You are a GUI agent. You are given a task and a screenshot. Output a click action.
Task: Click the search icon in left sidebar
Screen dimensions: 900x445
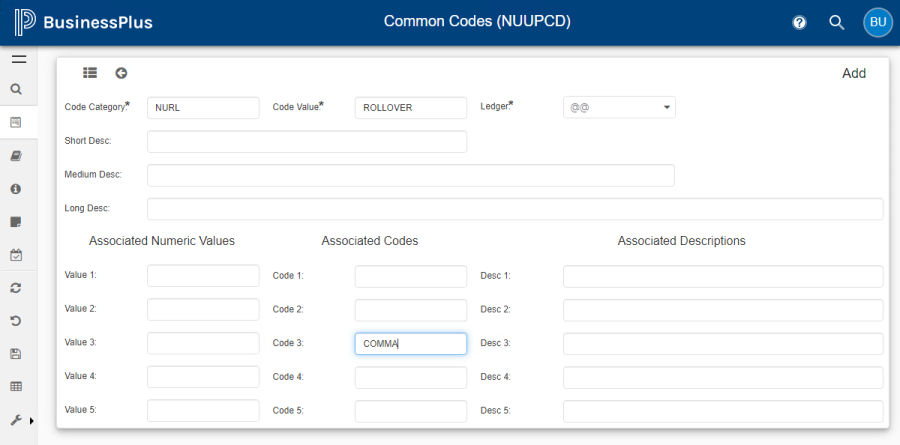(x=16, y=89)
